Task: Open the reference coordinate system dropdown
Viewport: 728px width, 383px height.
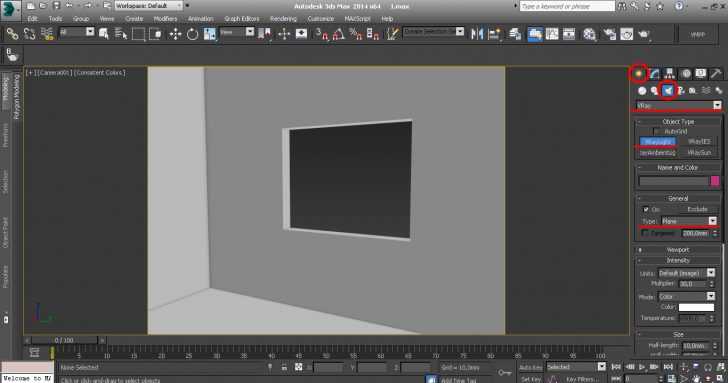Action: pos(237,32)
